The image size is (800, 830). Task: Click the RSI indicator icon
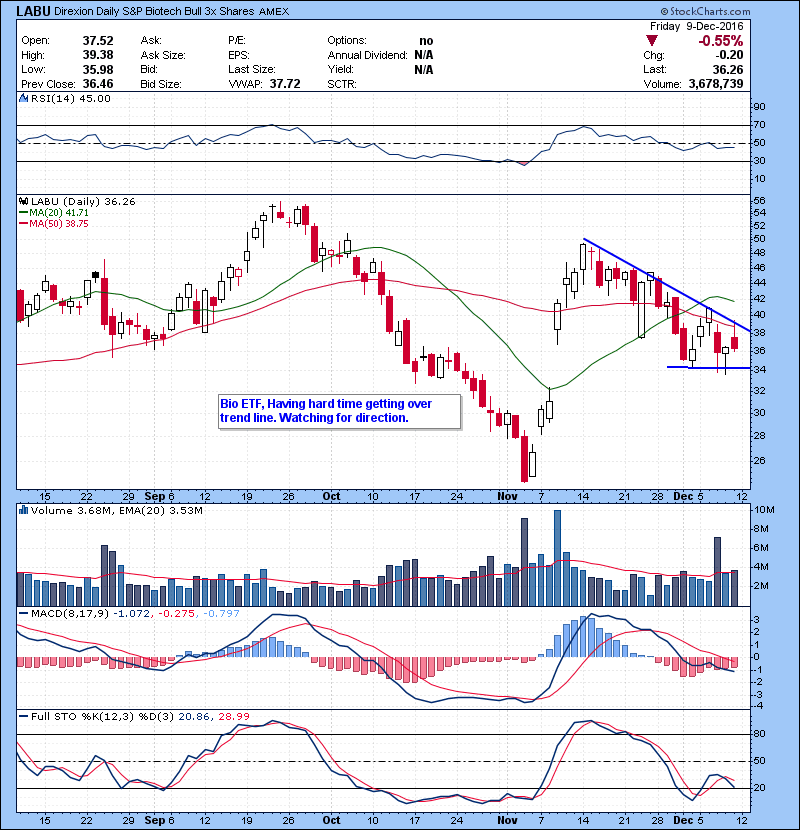point(23,98)
